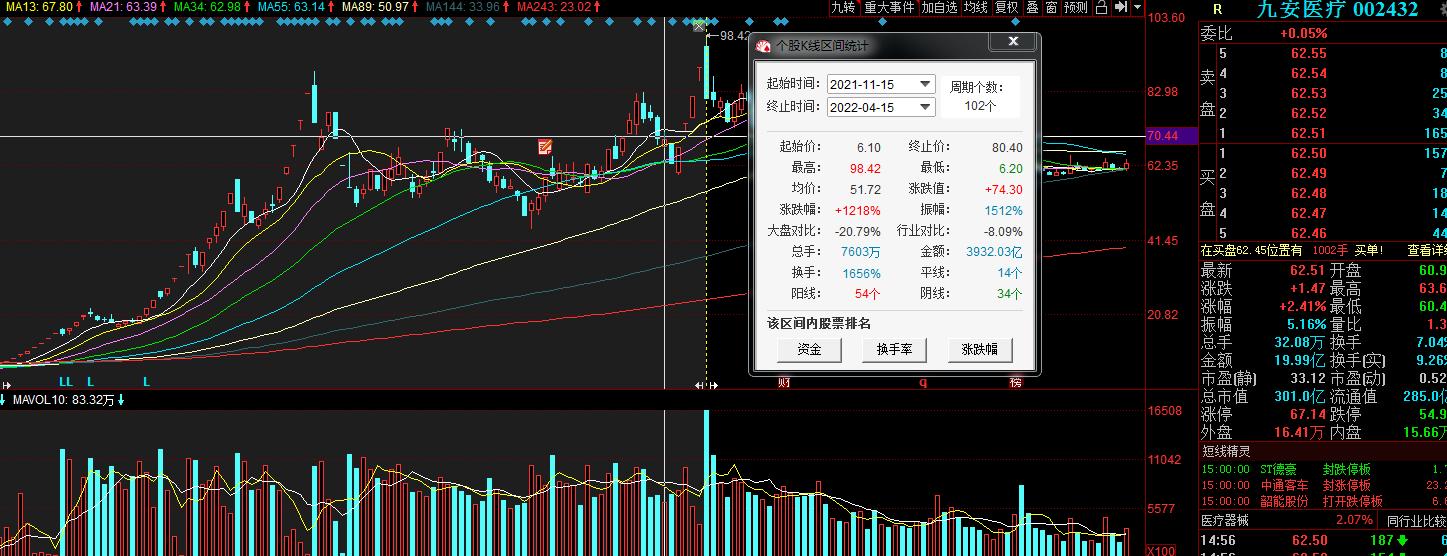Click the scroll arrow at chart bottom-left

[x=6, y=384]
